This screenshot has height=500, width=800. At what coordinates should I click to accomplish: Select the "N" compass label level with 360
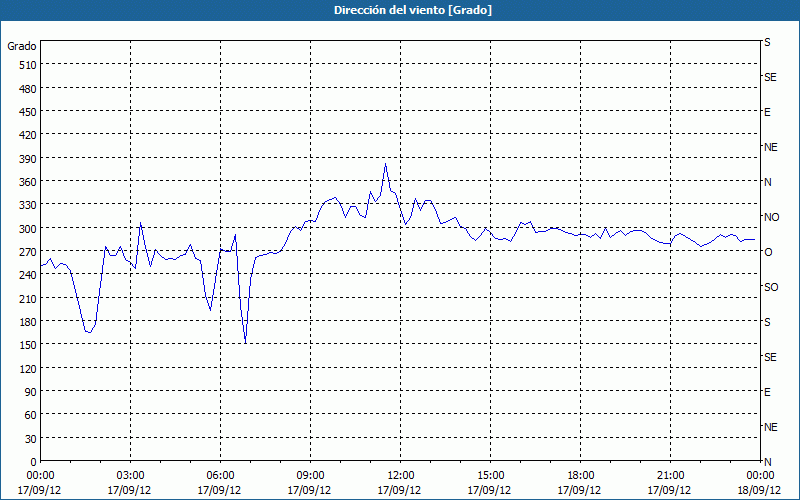[767, 182]
